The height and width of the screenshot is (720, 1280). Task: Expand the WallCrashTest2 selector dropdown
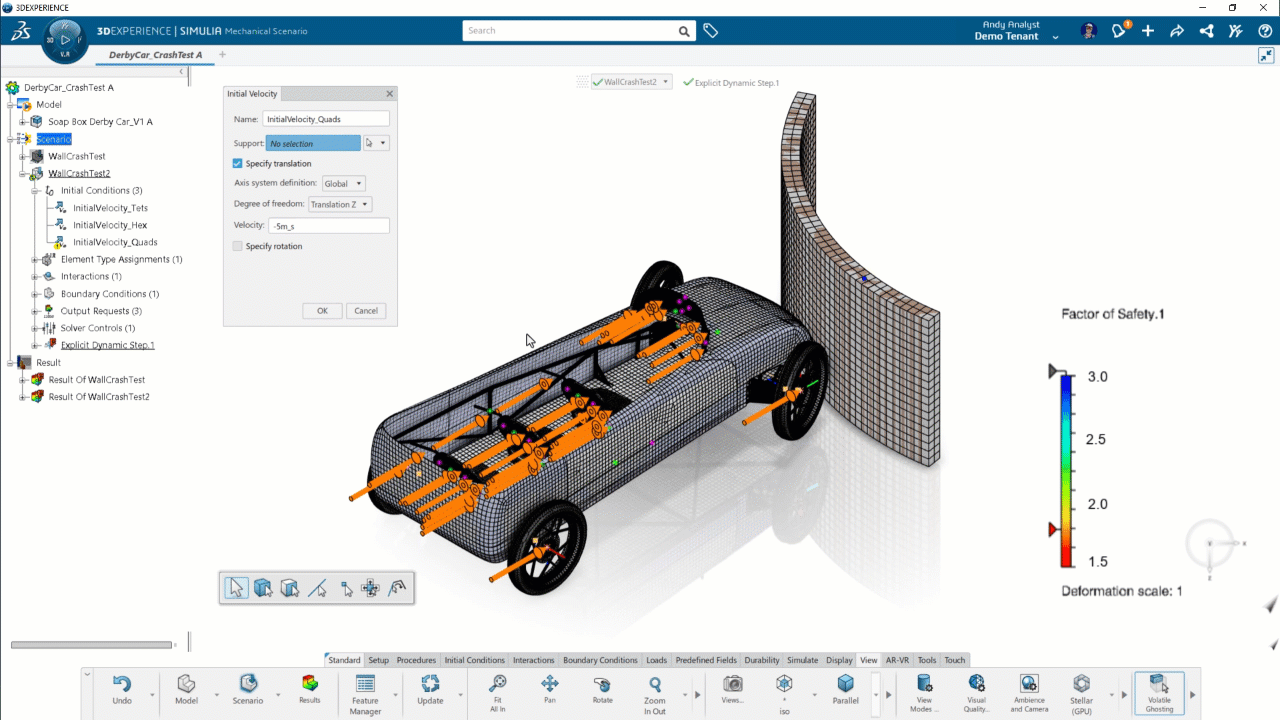tap(666, 83)
